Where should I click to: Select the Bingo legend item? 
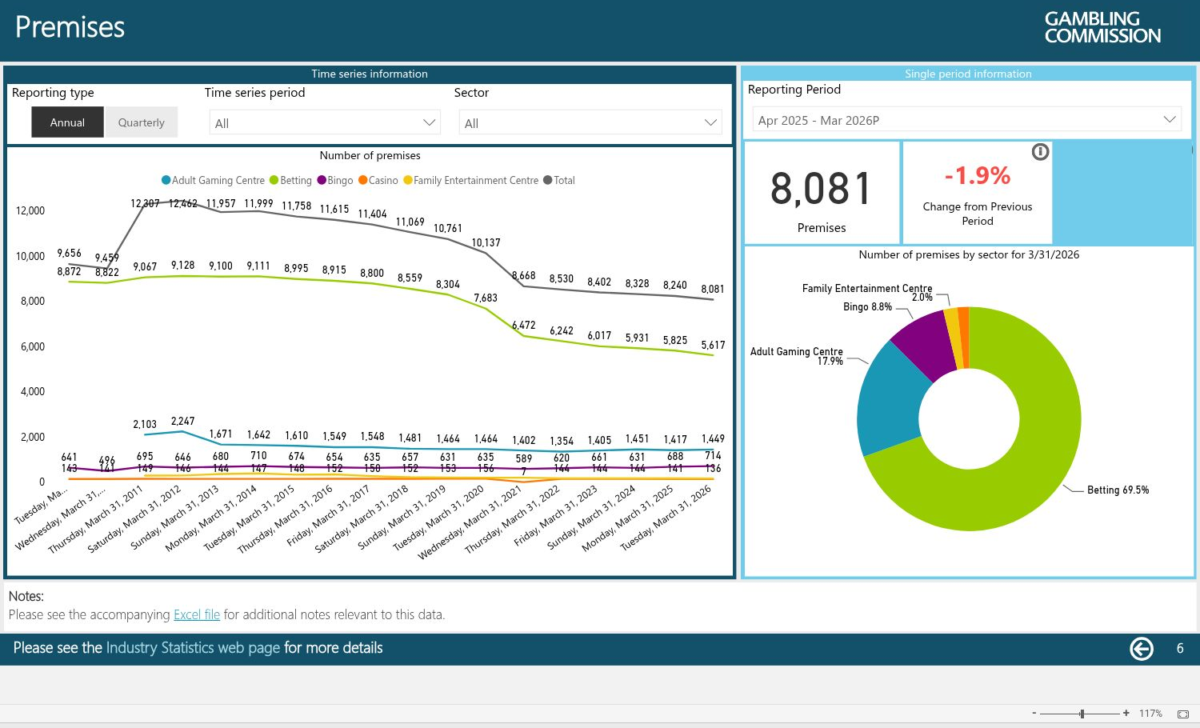click(335, 181)
